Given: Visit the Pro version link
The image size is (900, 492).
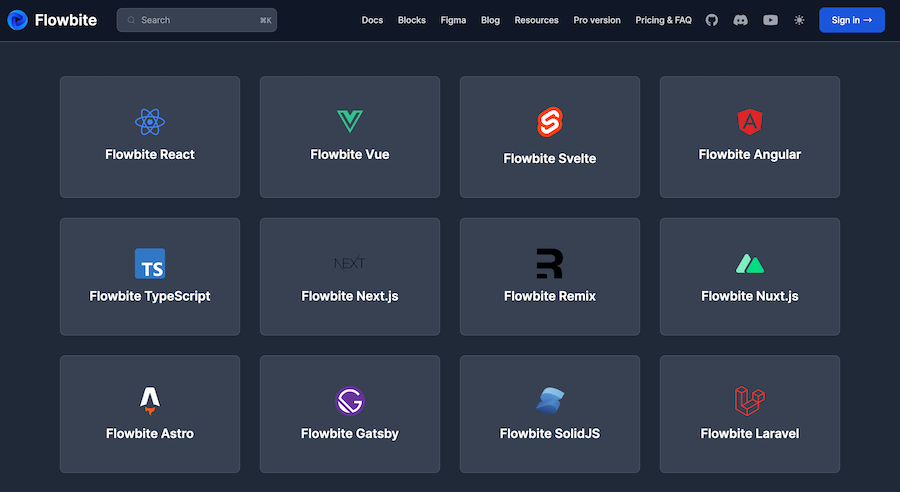Looking at the screenshot, I should tap(597, 20).
